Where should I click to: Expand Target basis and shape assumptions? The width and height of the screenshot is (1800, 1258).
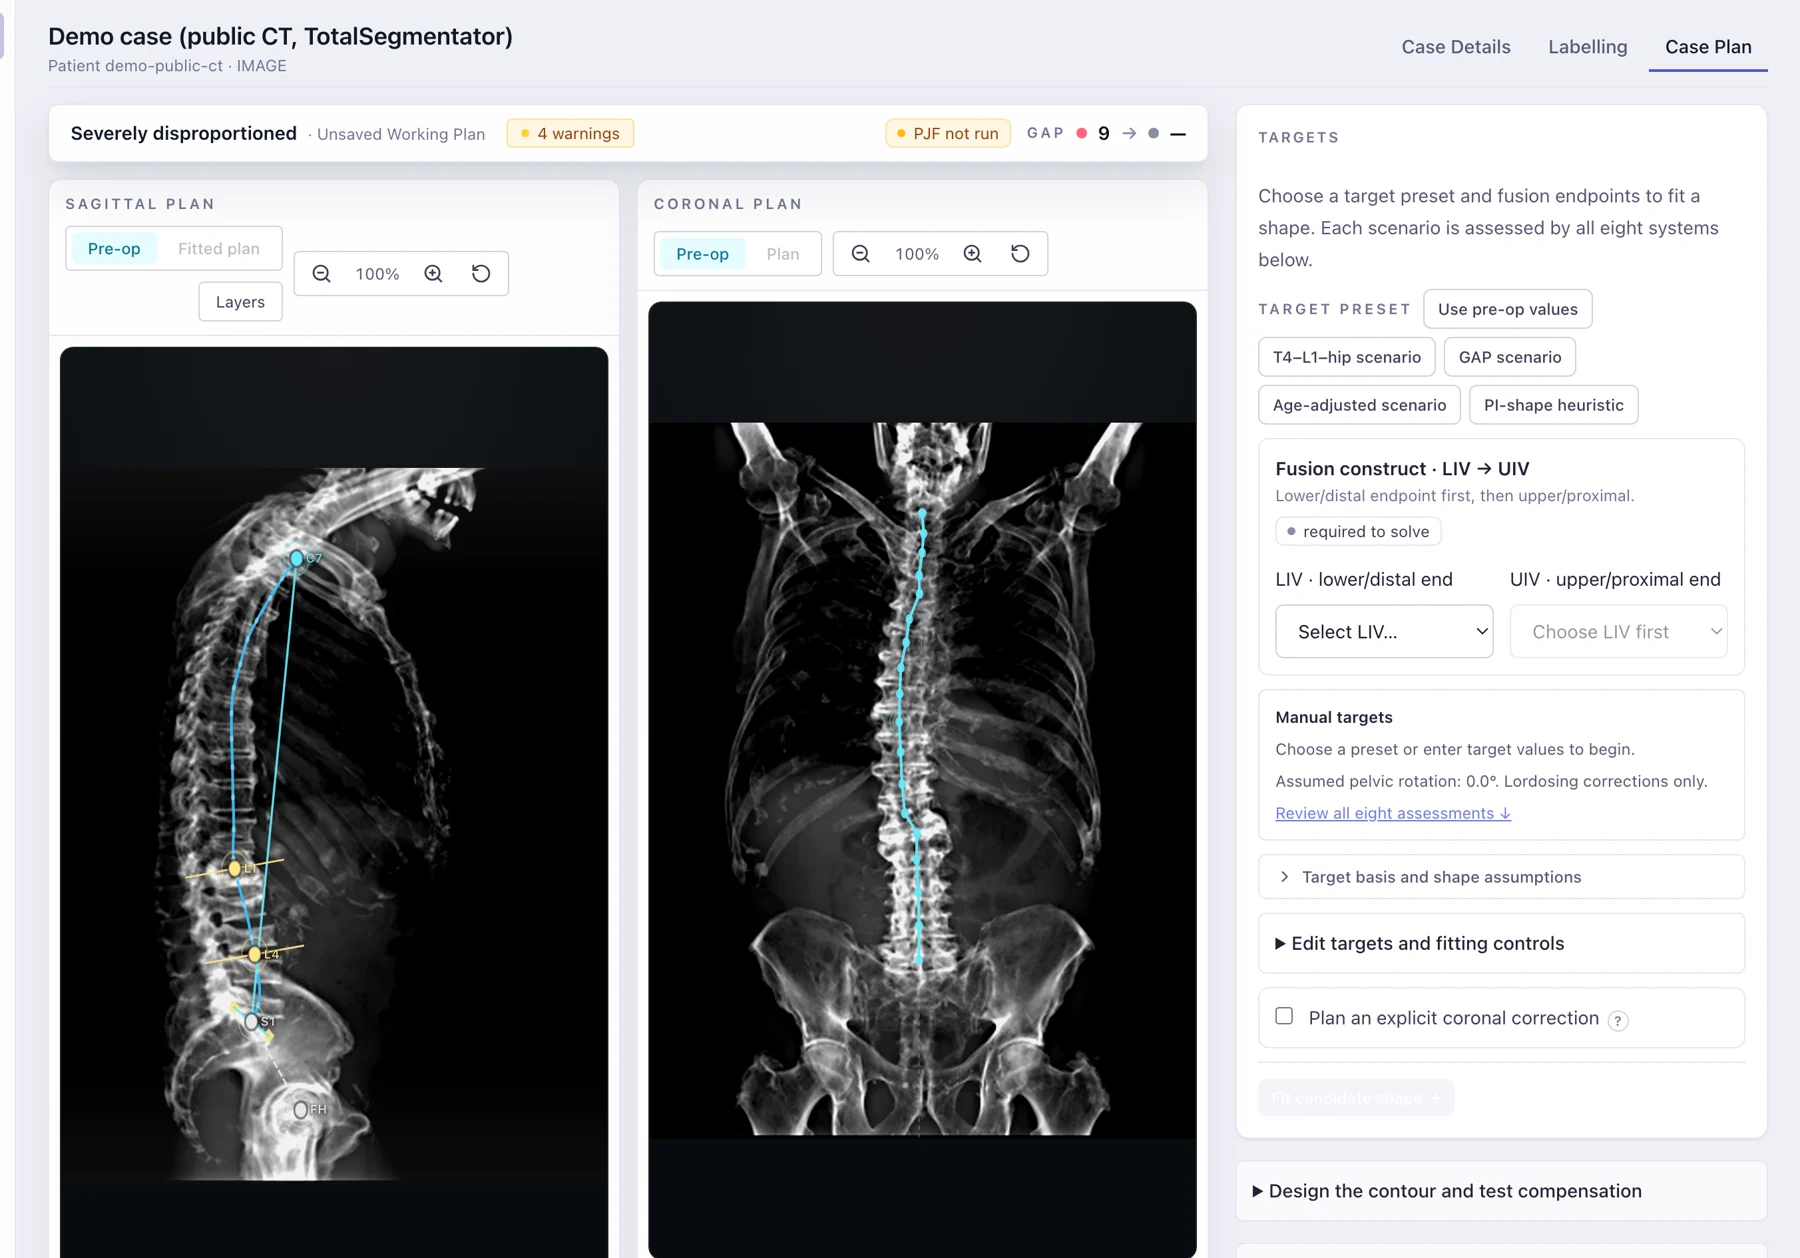pyautogui.click(x=1501, y=877)
